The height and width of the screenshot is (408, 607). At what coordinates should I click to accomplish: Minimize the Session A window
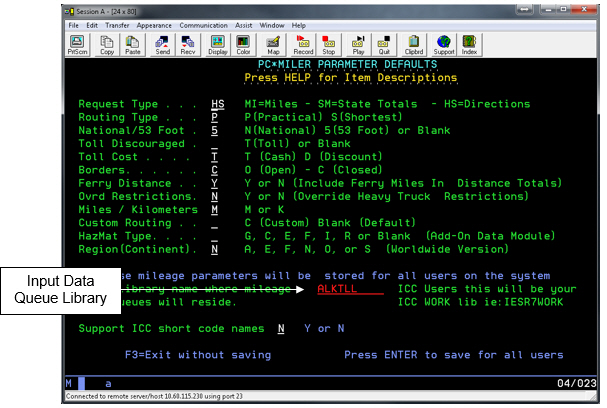click(548, 9)
